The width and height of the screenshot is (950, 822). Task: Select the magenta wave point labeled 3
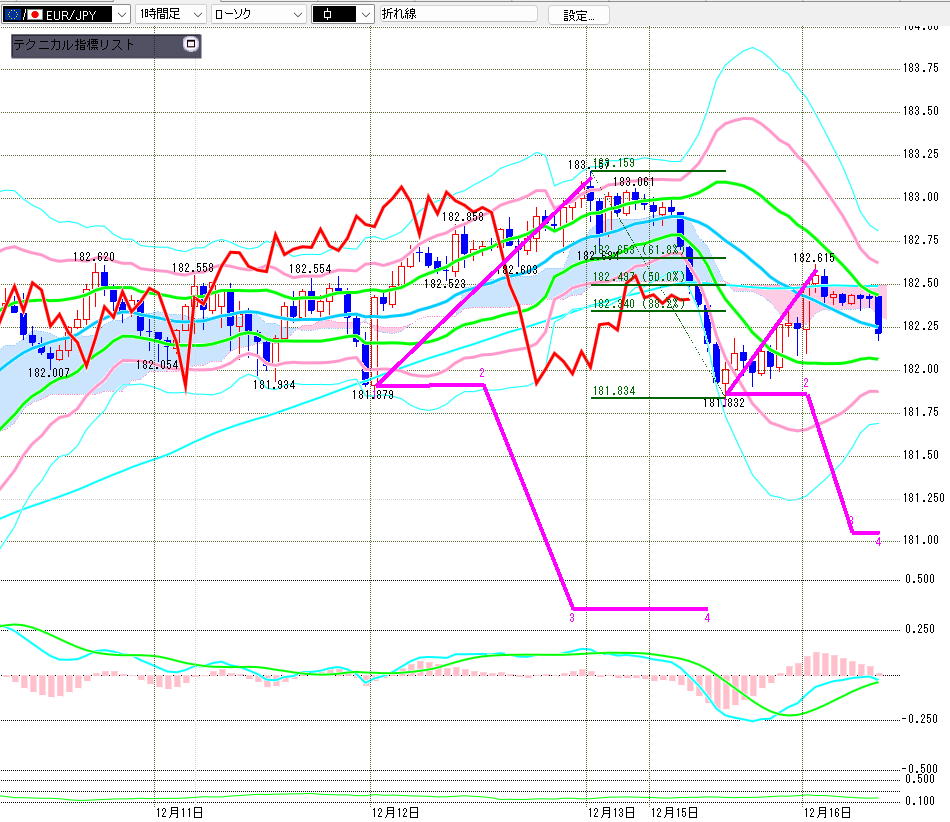pyautogui.click(x=572, y=618)
